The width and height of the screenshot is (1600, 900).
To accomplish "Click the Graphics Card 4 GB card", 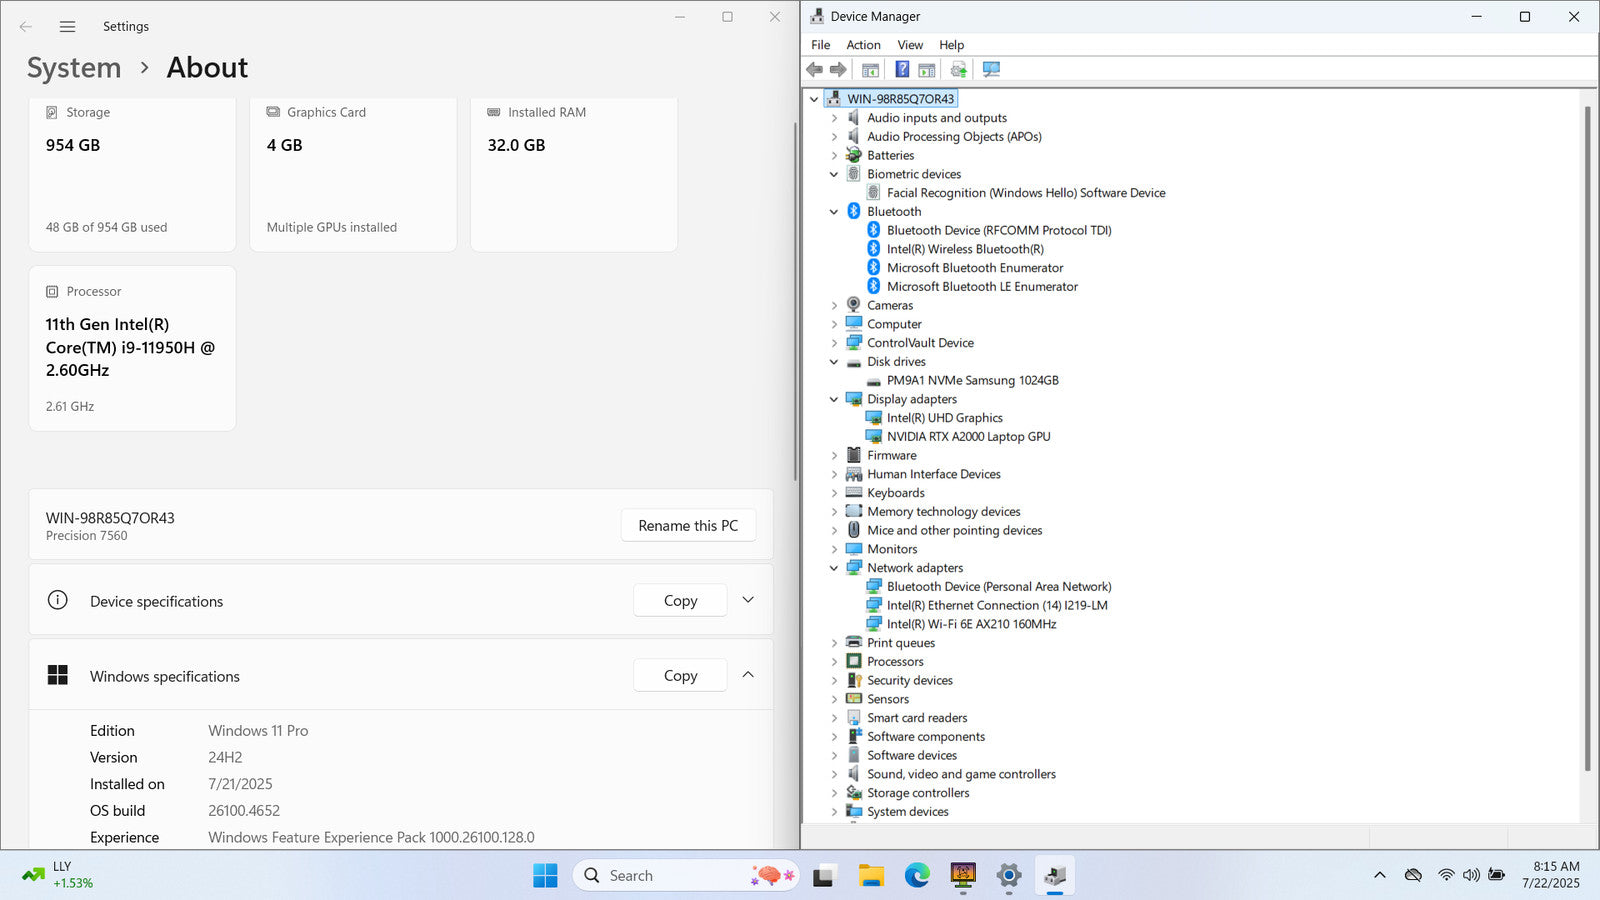I will [353, 174].
